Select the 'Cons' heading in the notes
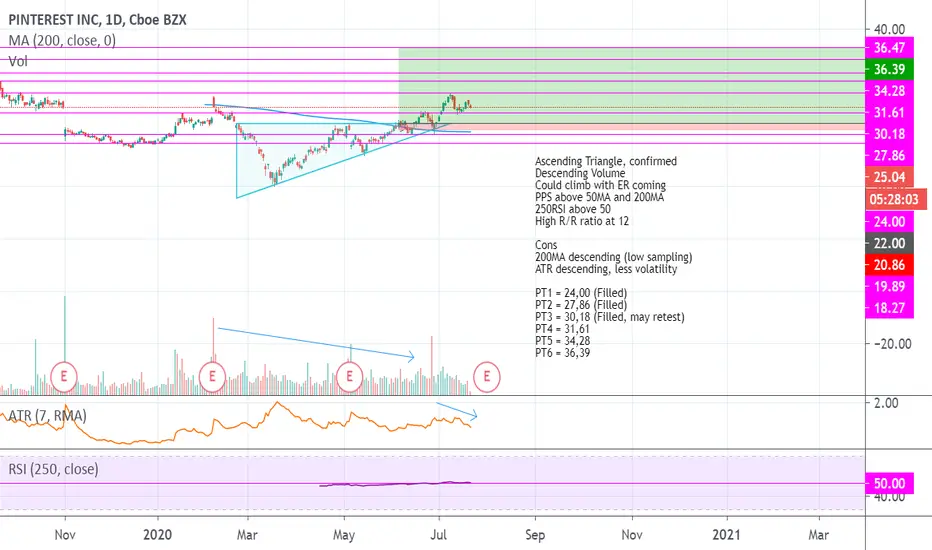 (546, 245)
